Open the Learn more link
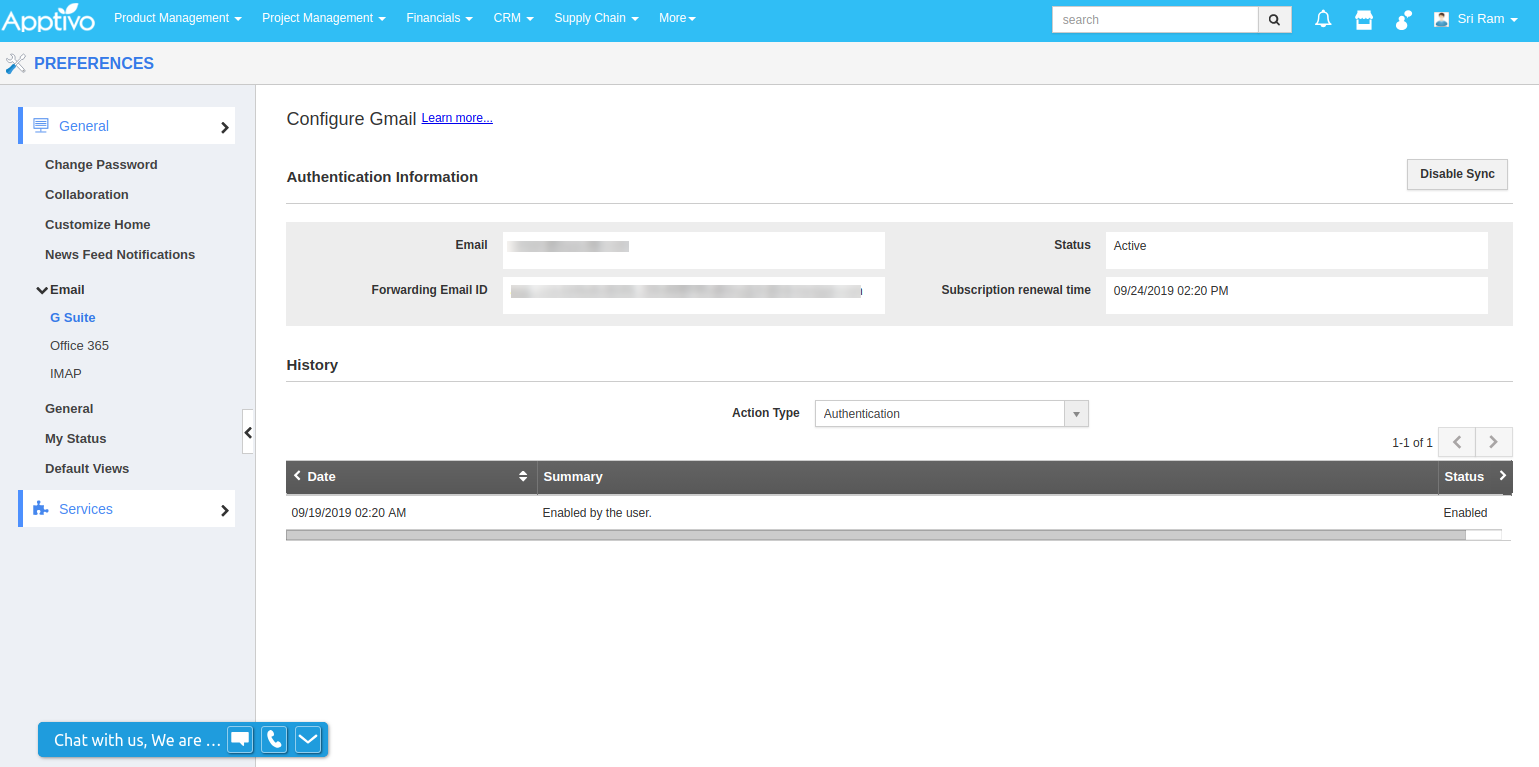Image resolution: width=1539 pixels, height=767 pixels. click(x=457, y=118)
